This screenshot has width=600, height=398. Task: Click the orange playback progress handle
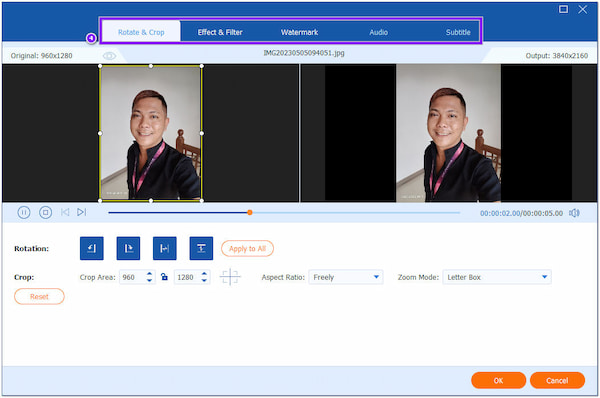[249, 212]
